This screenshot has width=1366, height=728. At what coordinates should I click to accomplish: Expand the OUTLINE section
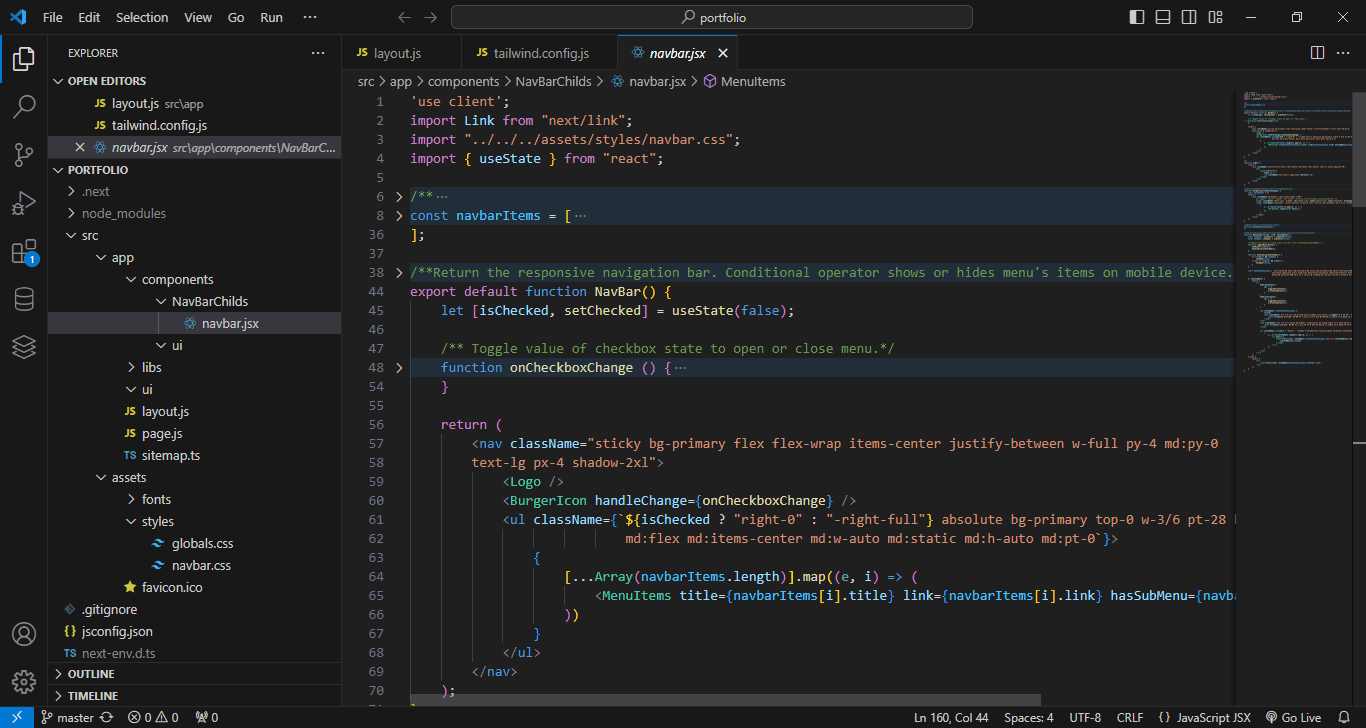coord(195,673)
